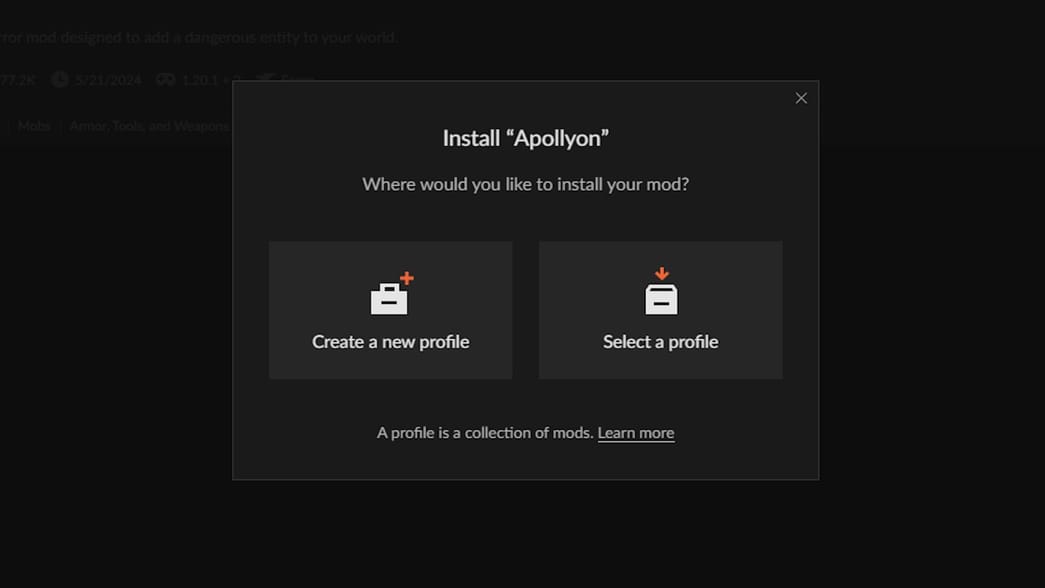Click the clock icon beside the 5/21/2024 date
This screenshot has width=1045, height=588.
coord(59,79)
